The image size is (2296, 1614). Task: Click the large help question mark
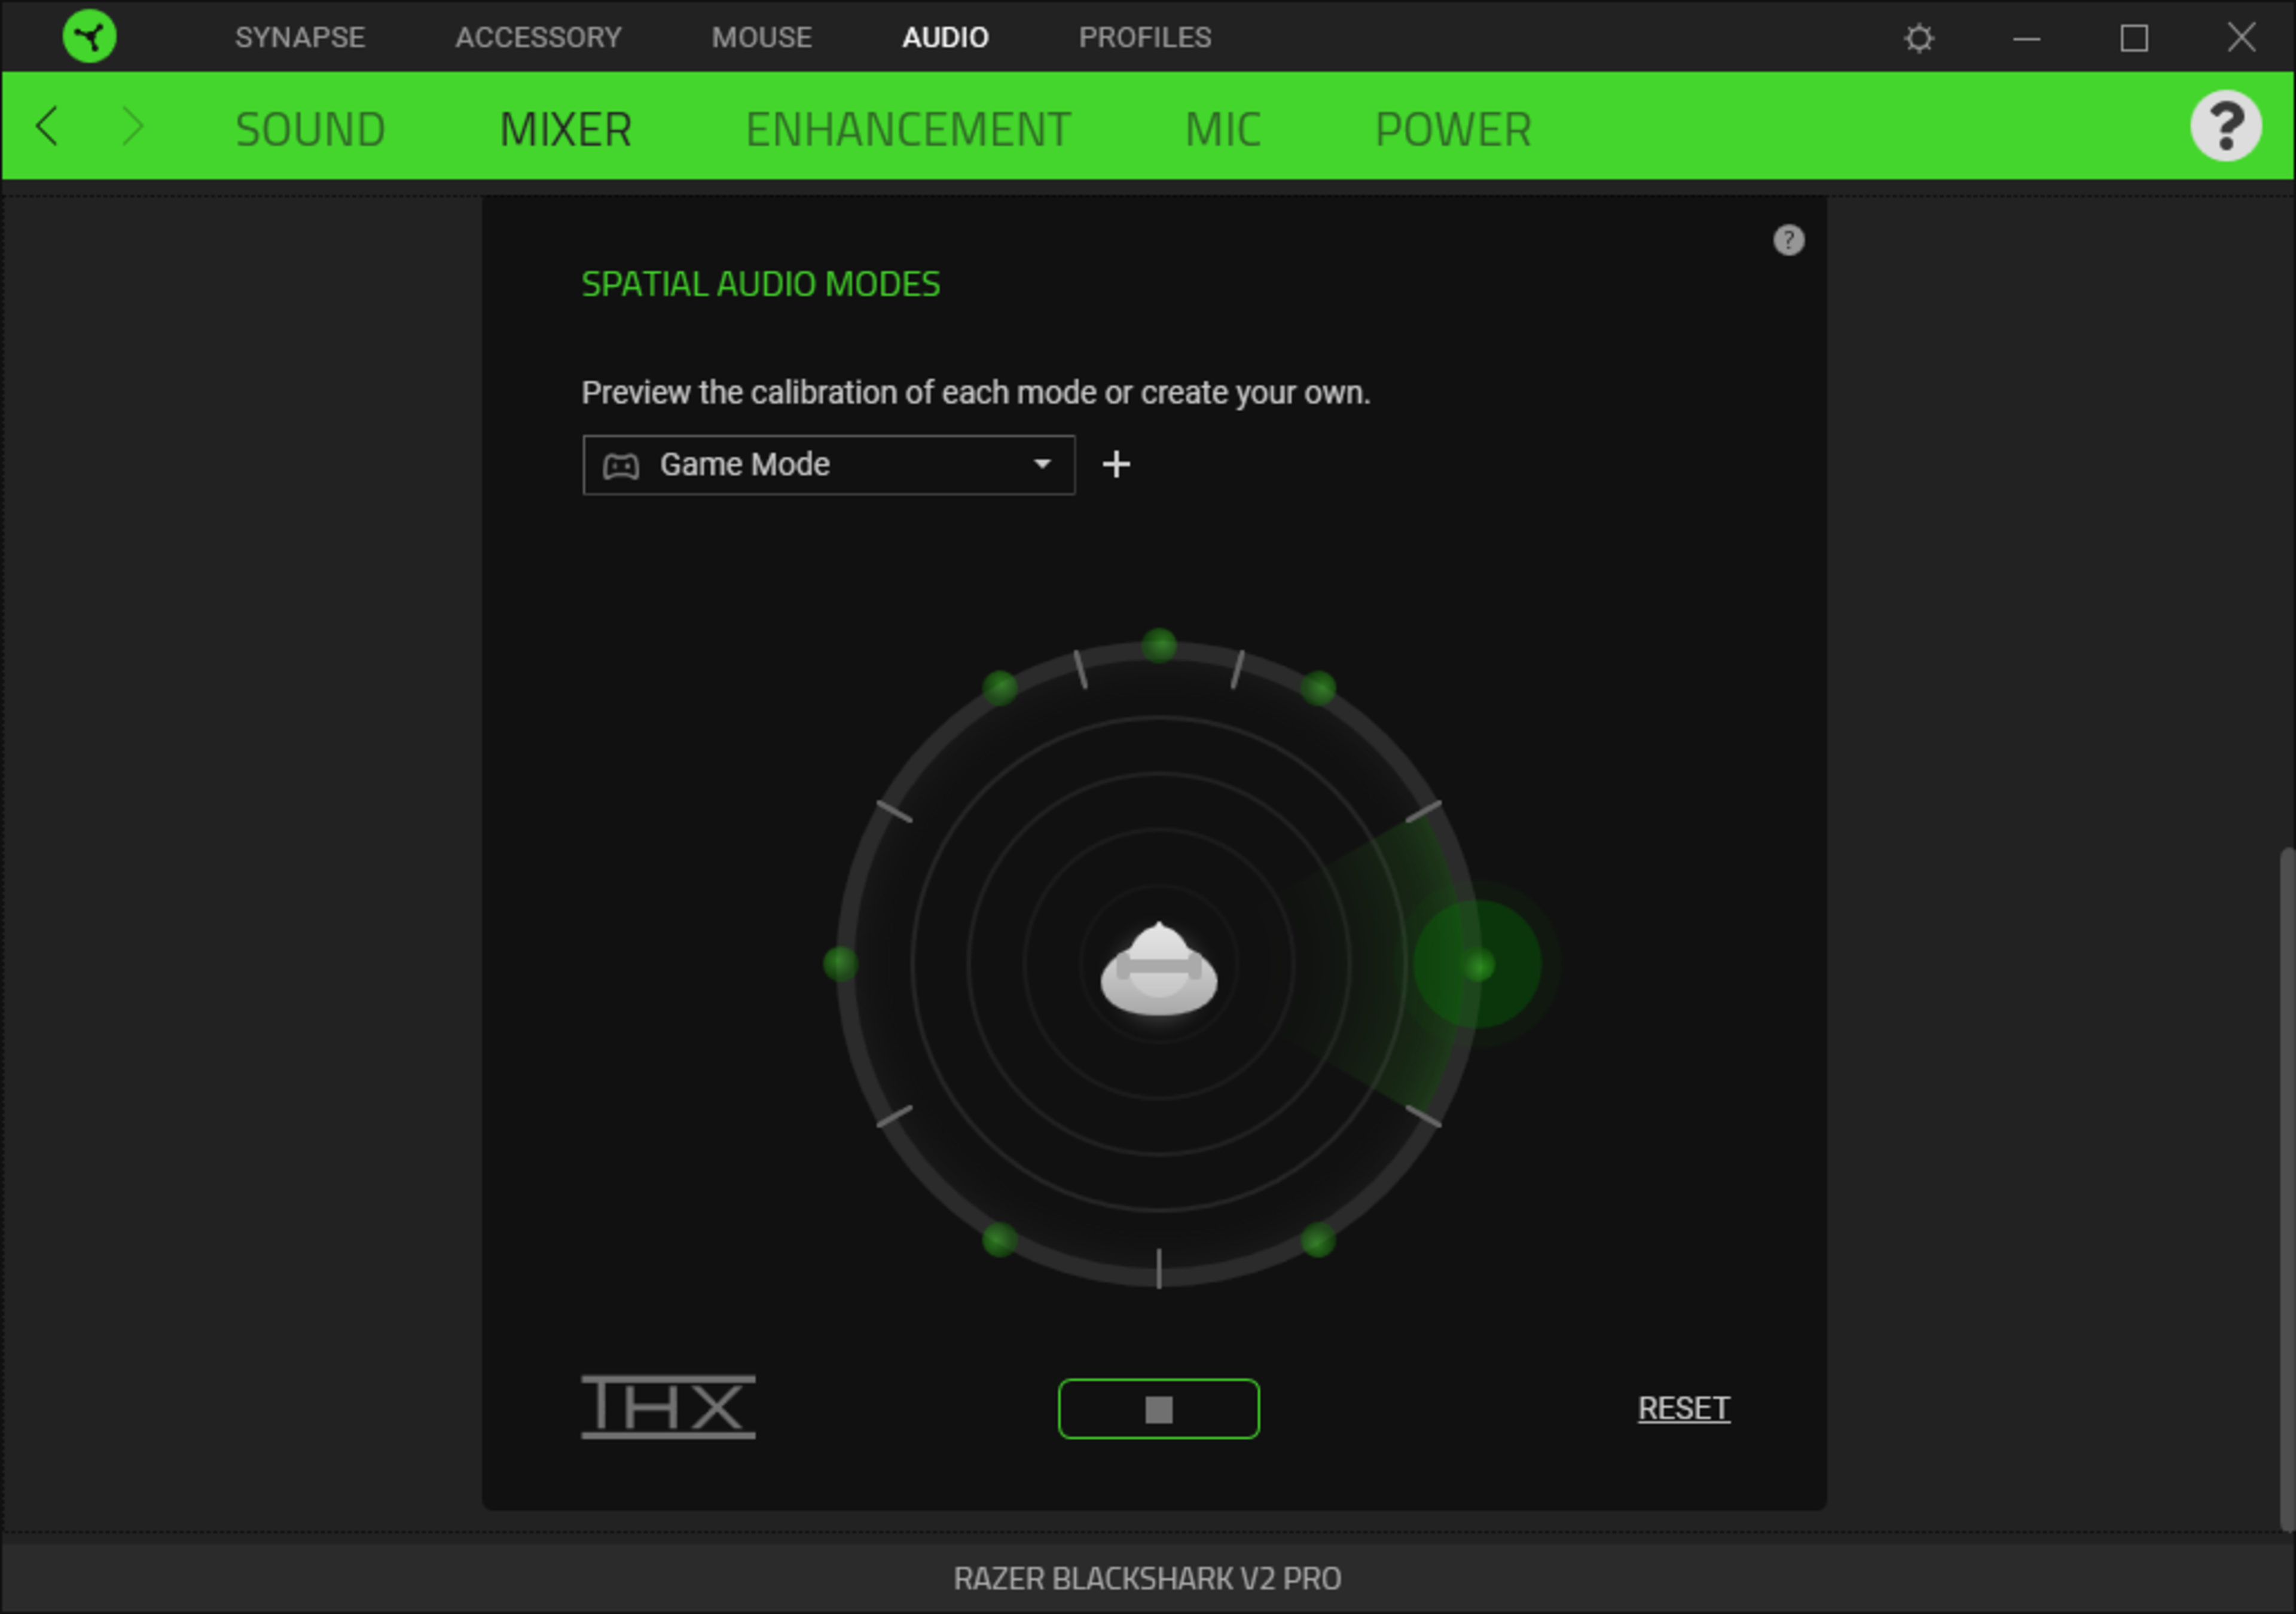tap(2225, 126)
